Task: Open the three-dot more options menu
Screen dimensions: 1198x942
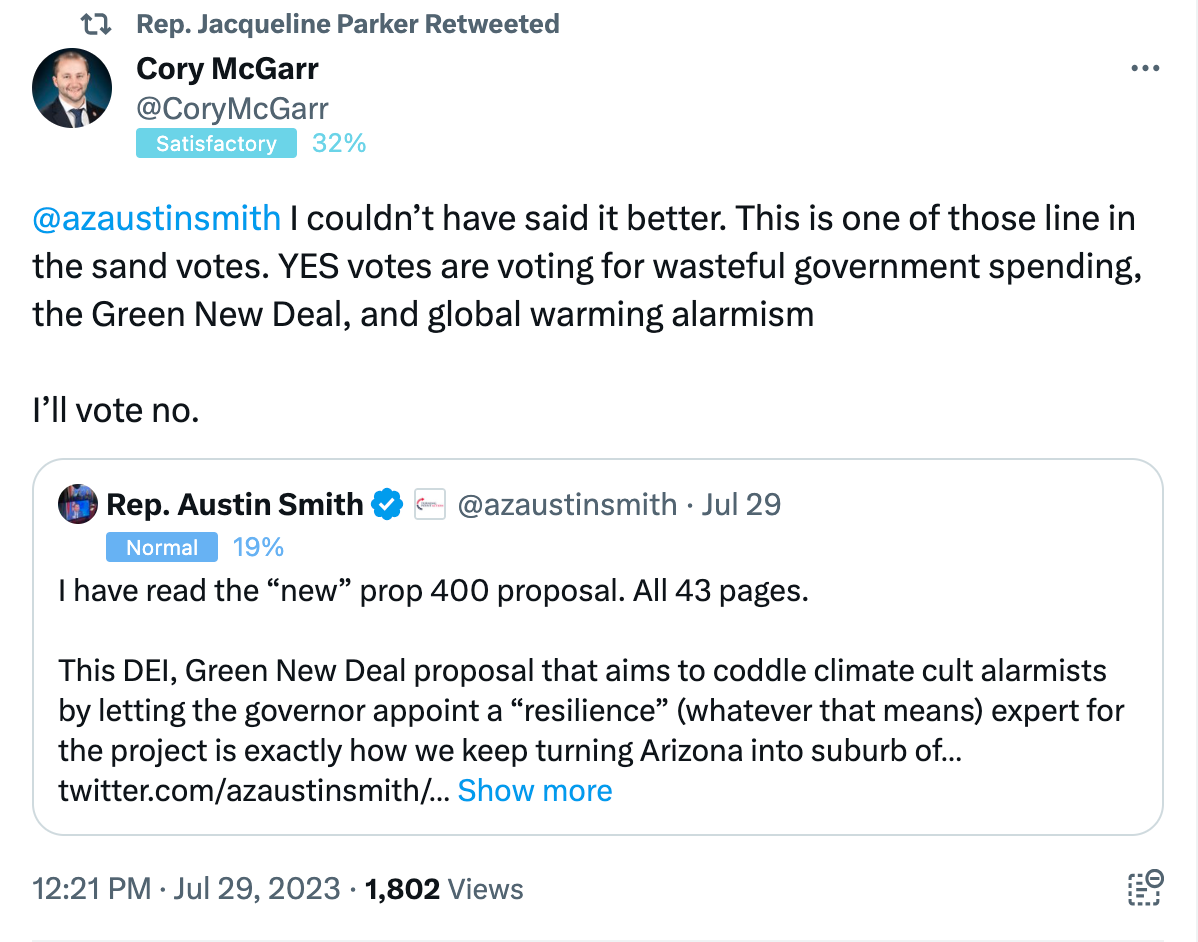Action: click(x=1144, y=69)
